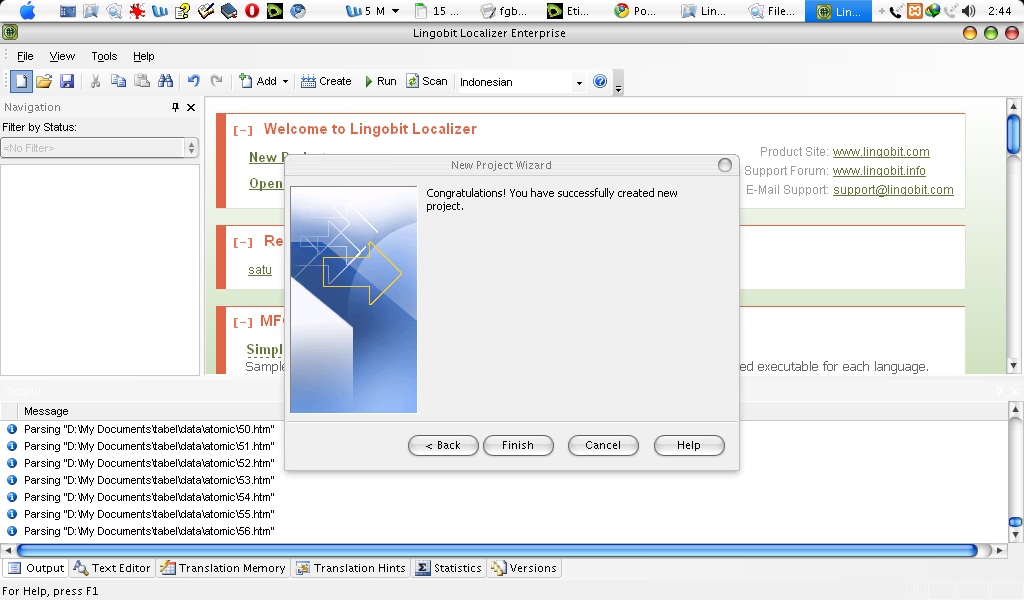Click the Message column header
Viewport: 1024px width, 600px height.
tap(46, 411)
